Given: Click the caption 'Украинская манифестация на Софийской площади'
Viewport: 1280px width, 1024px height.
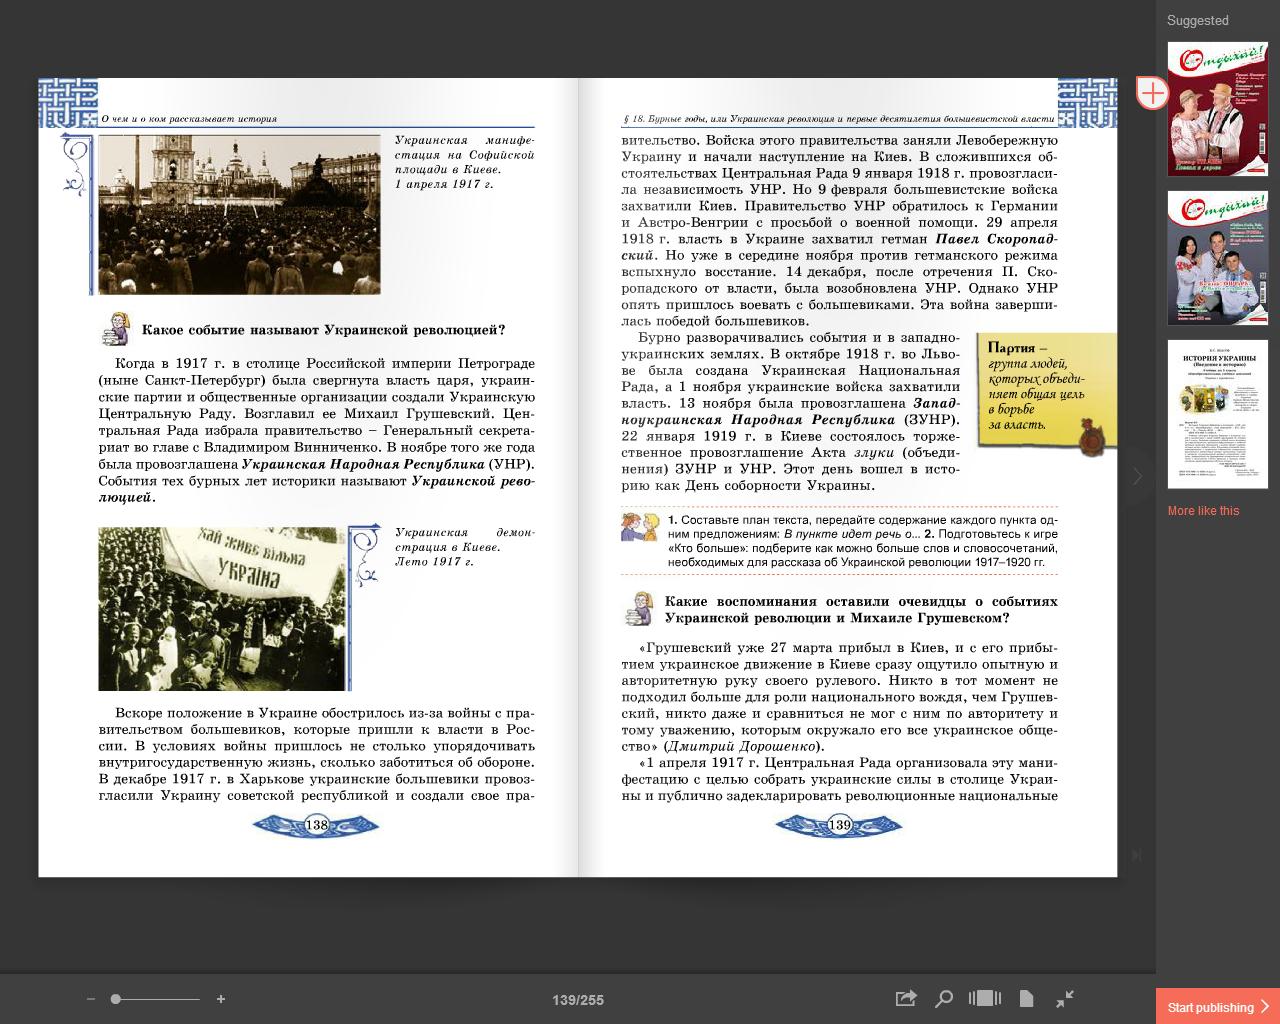Looking at the screenshot, I should [464, 162].
